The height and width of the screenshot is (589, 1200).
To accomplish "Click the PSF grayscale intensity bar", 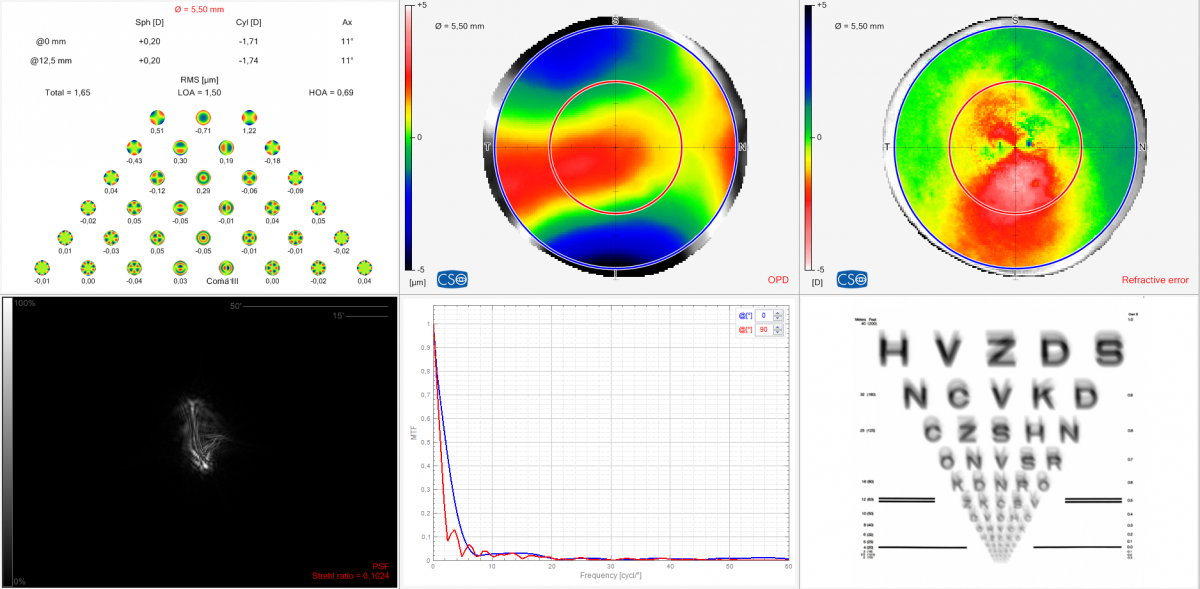I will coord(8,441).
